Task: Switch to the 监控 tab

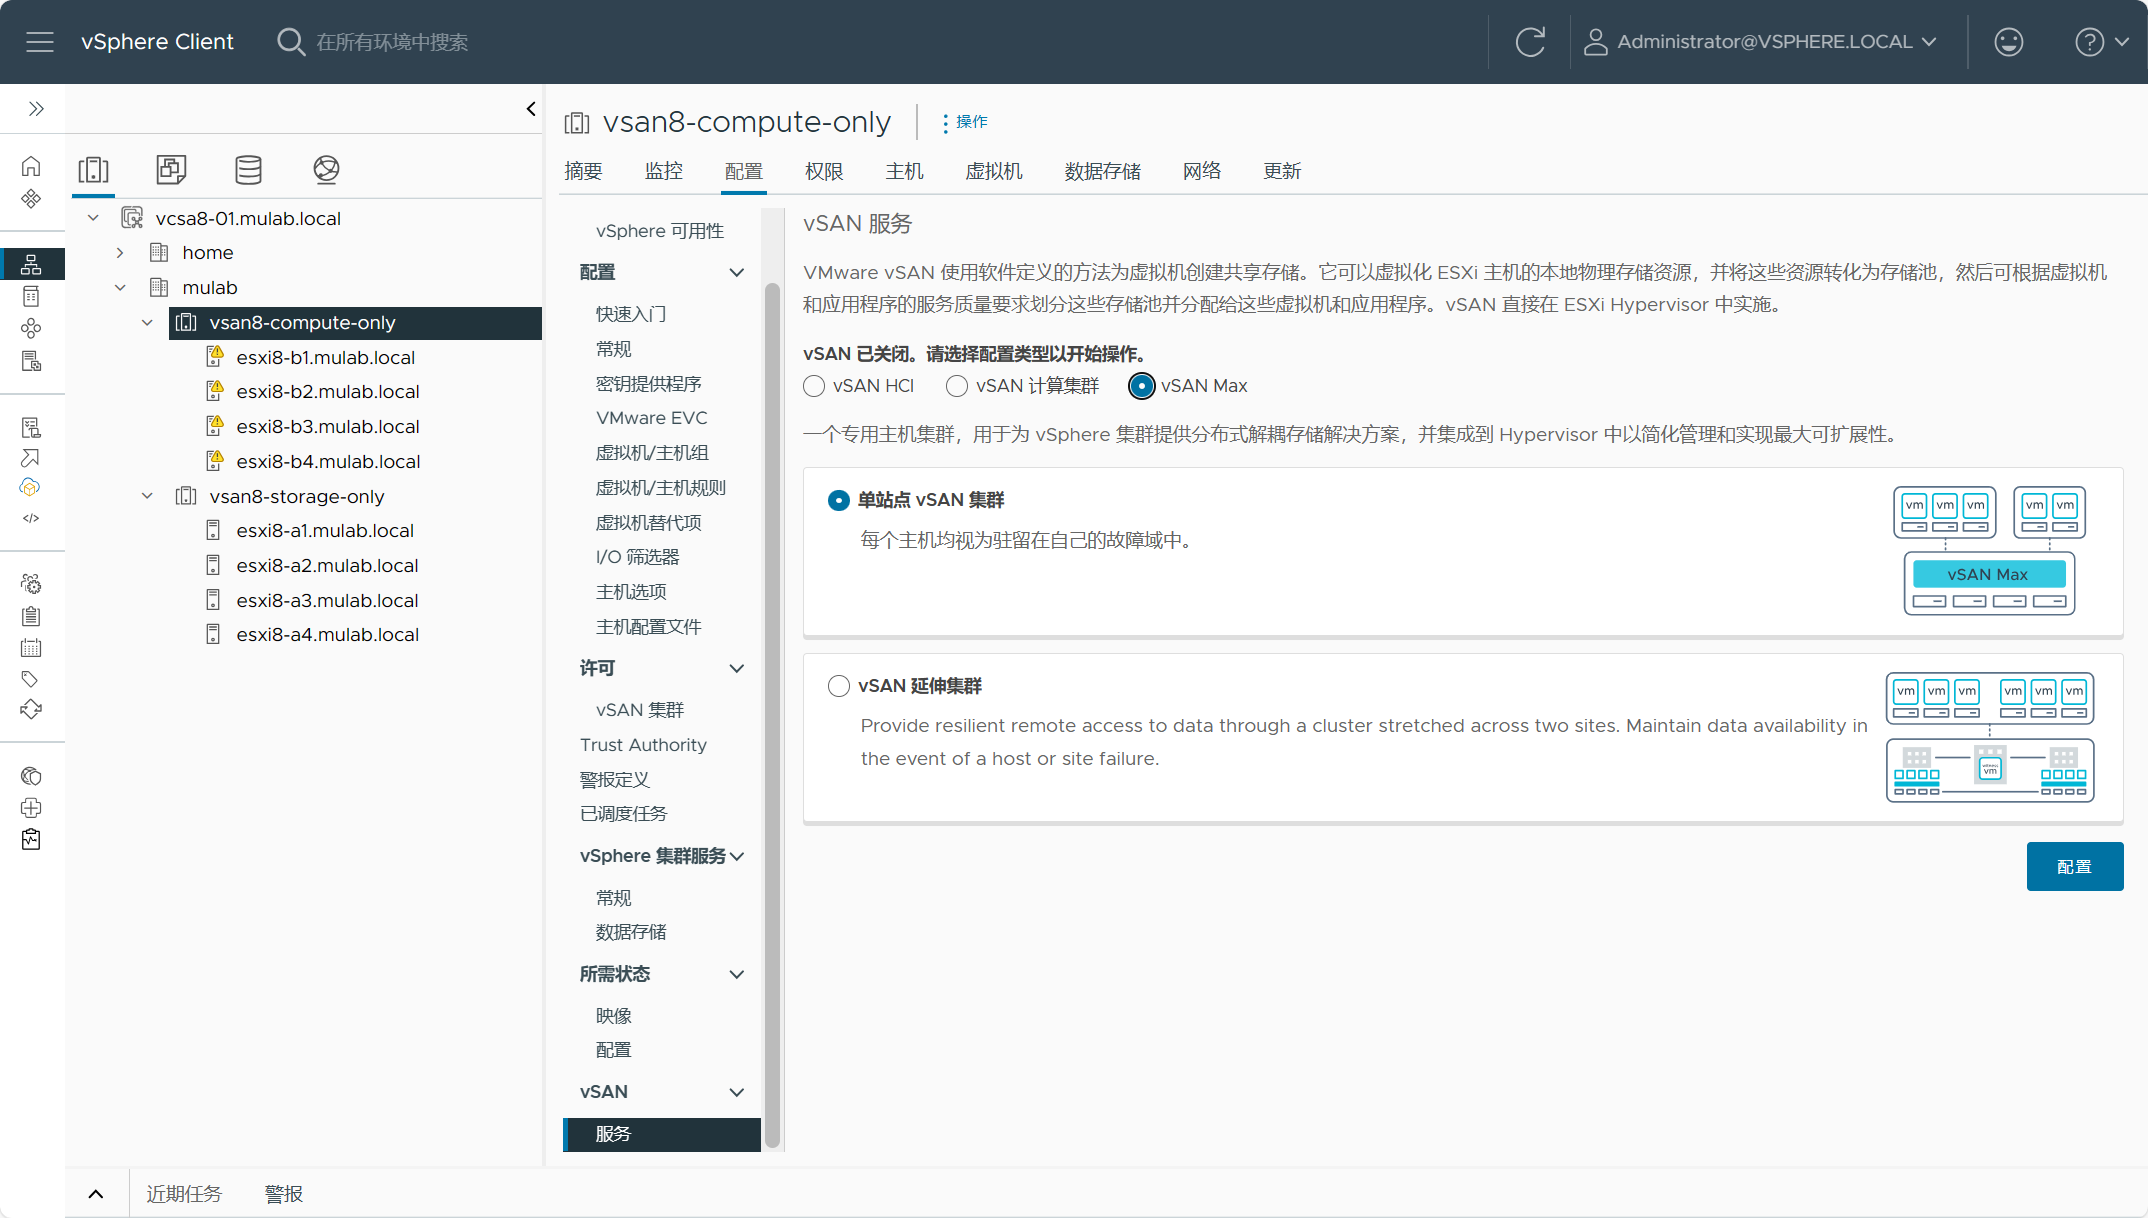Action: pyautogui.click(x=663, y=171)
